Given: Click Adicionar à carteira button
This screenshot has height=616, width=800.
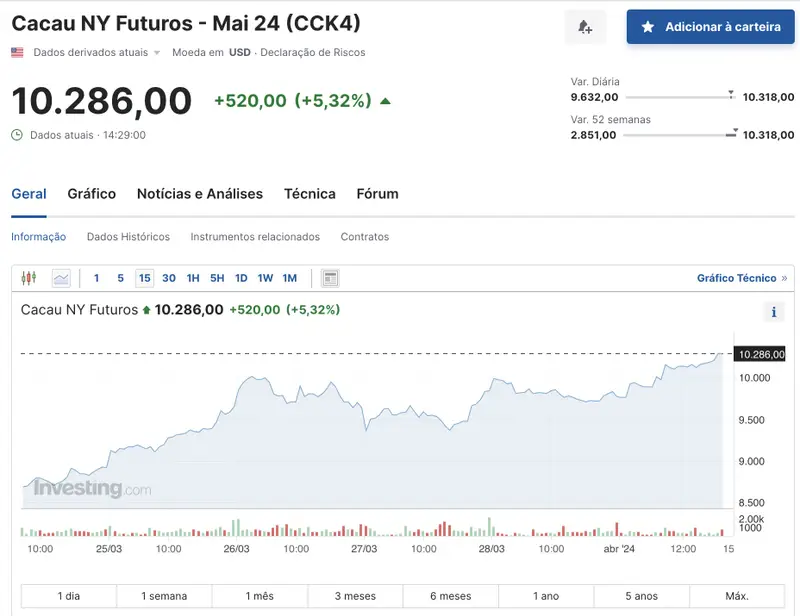Looking at the screenshot, I should 710,27.
